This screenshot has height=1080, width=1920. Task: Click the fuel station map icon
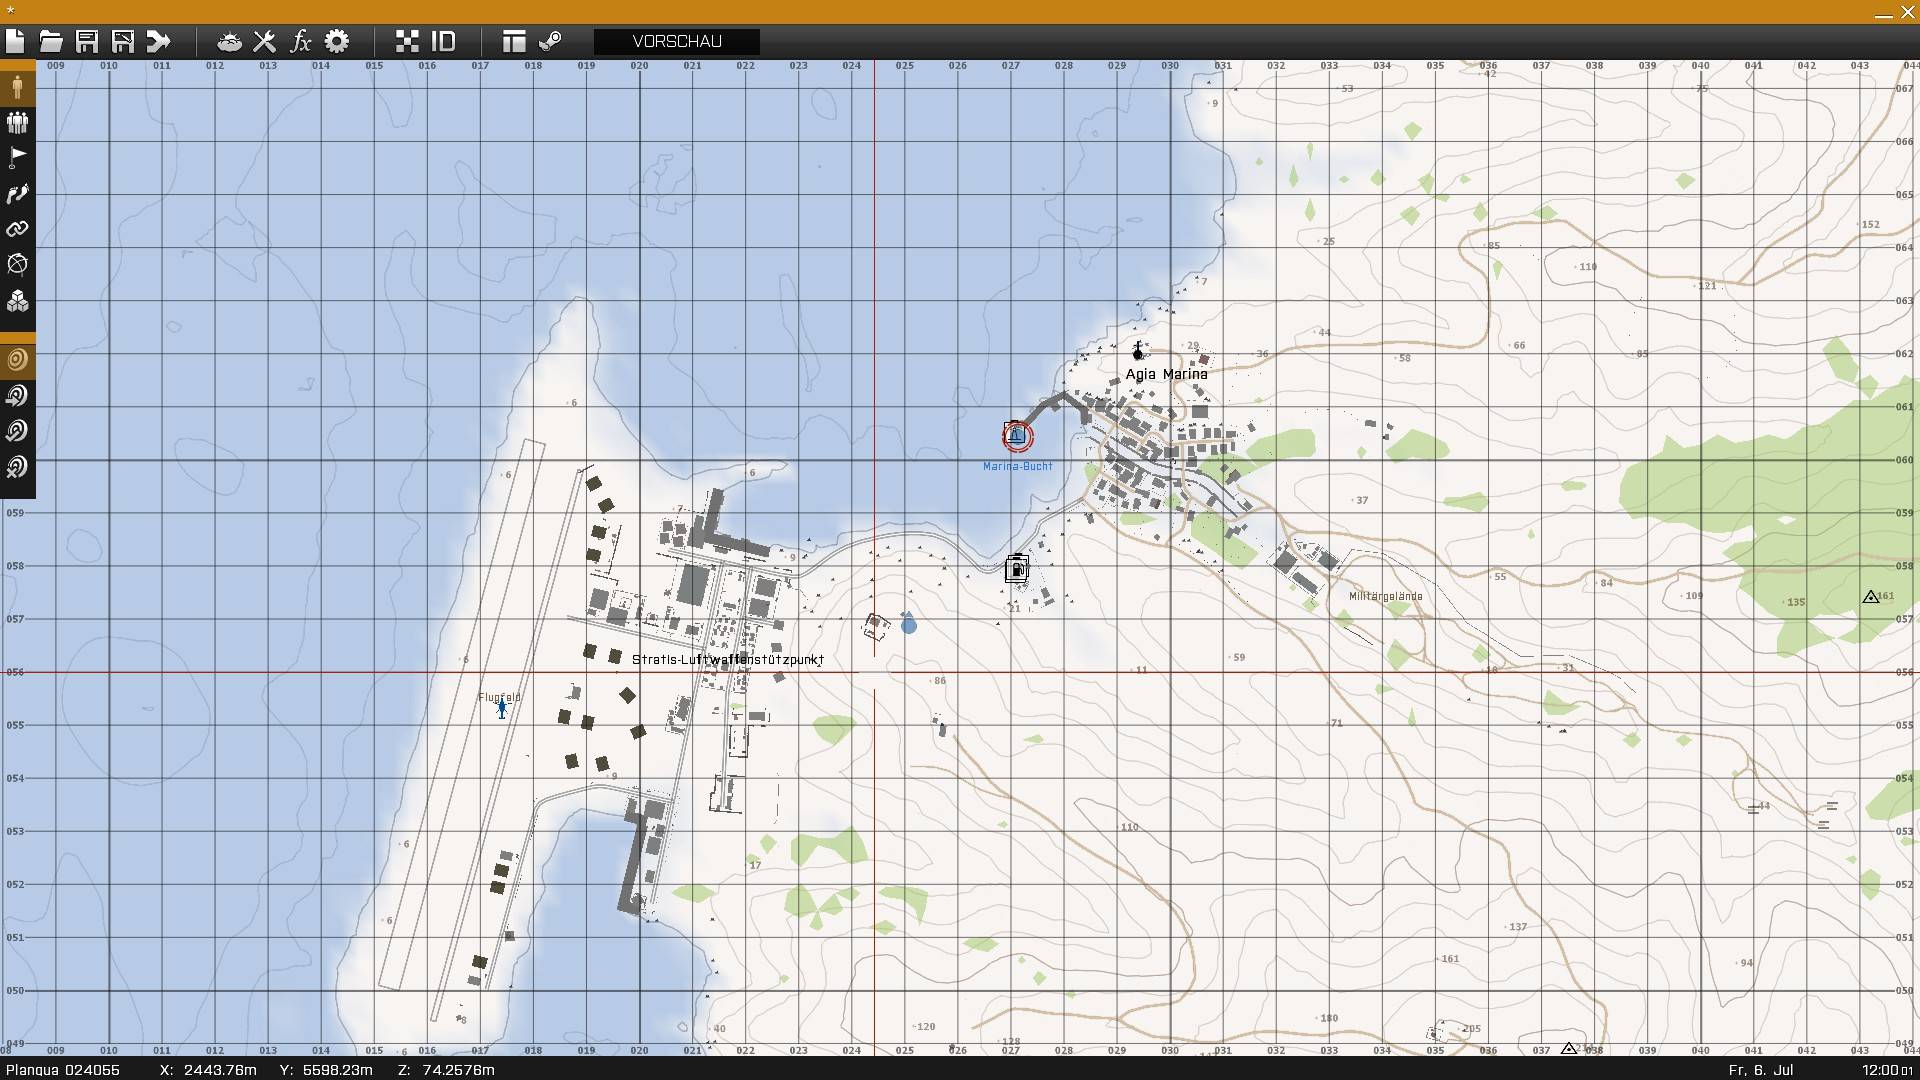click(1016, 569)
